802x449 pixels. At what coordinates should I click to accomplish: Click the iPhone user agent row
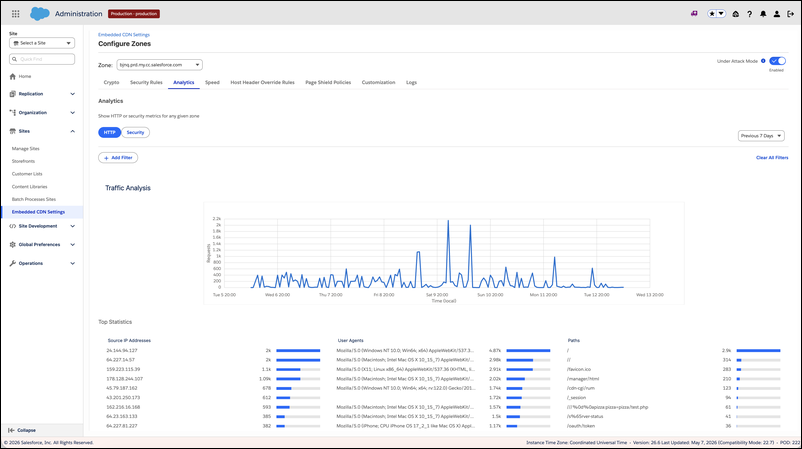pyautogui.click(x=406, y=426)
